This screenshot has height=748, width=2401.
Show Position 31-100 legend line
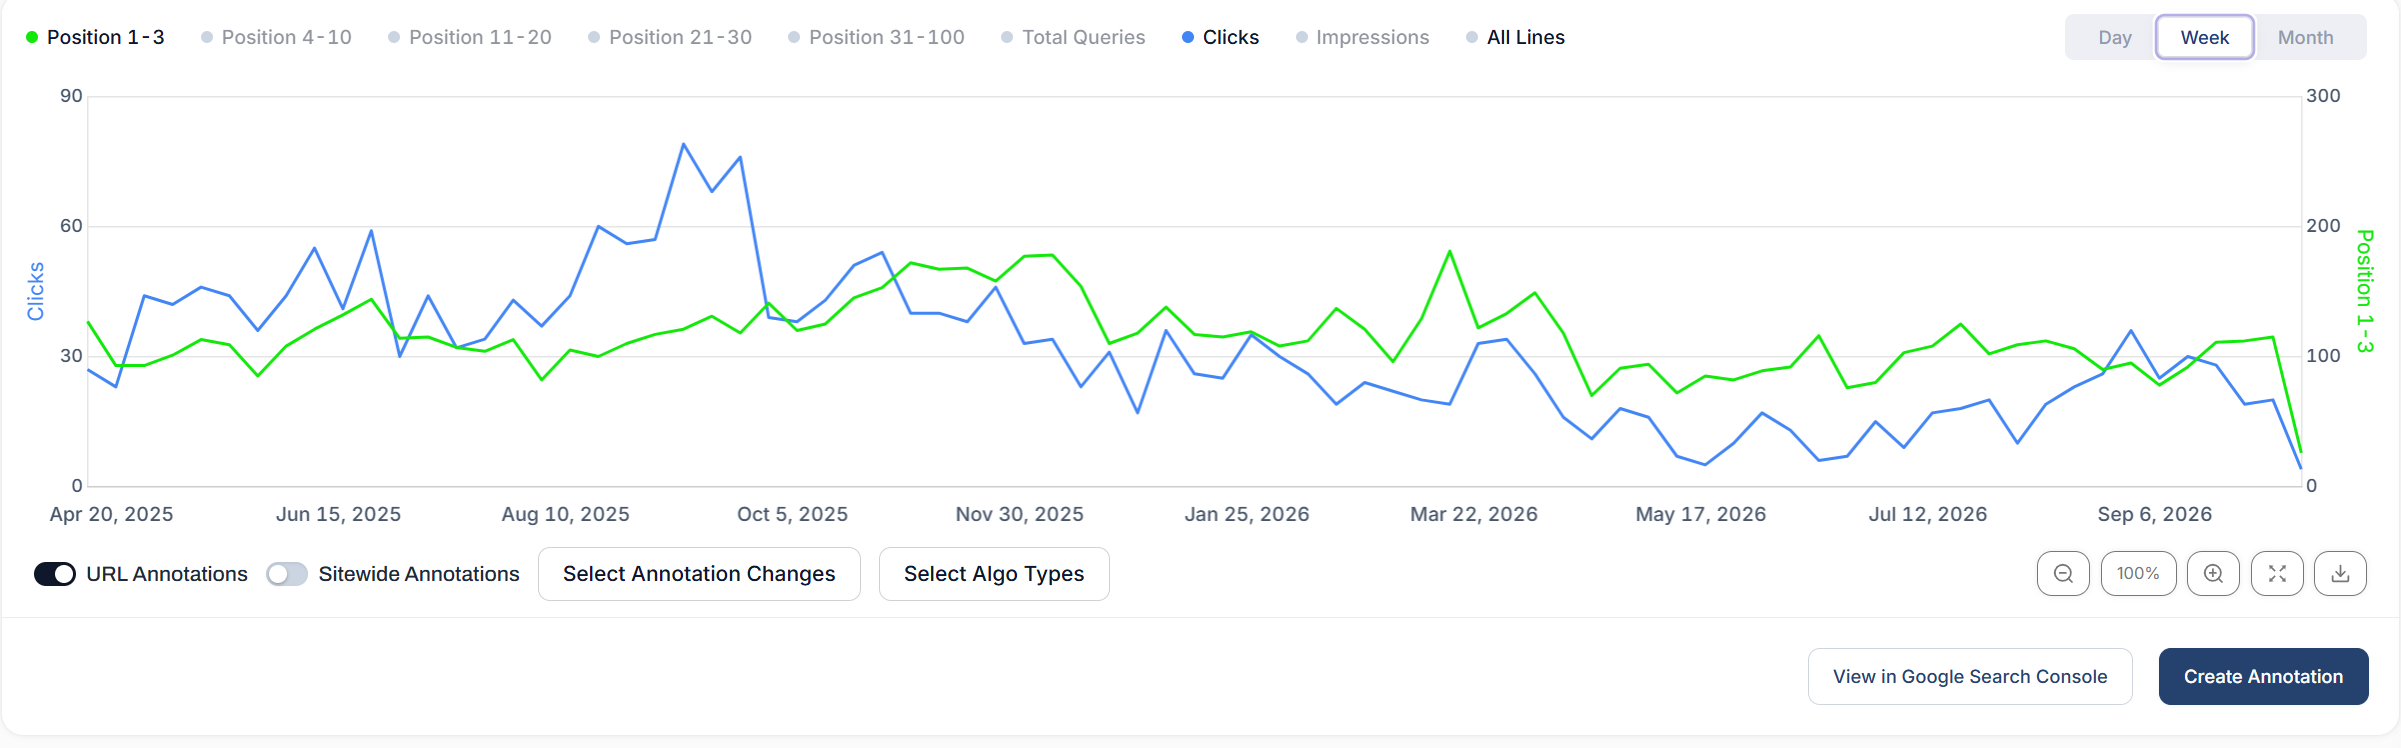coord(877,37)
